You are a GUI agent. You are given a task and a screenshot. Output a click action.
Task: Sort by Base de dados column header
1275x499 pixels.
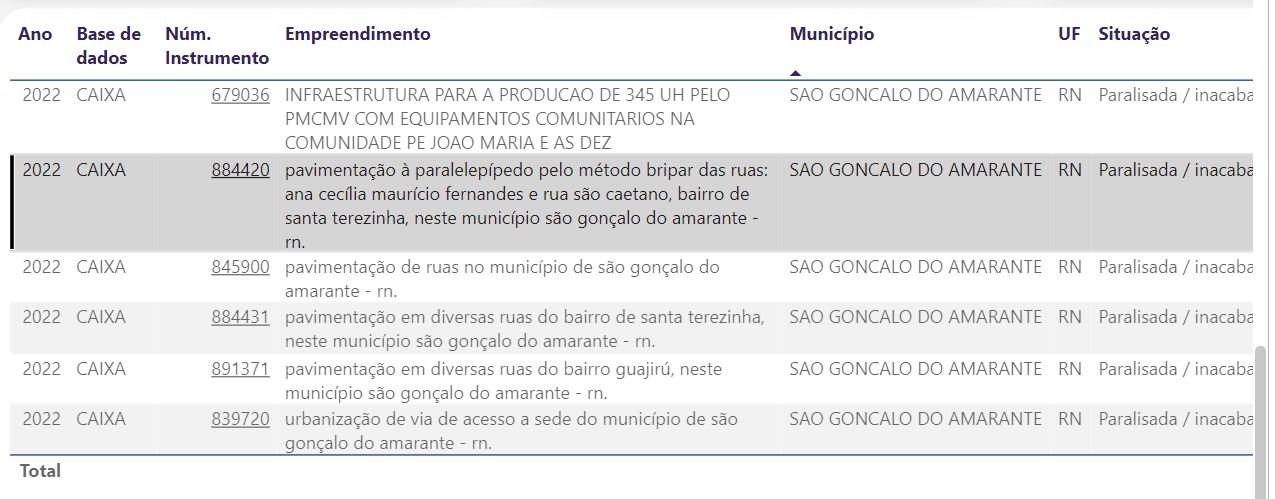click(x=109, y=46)
